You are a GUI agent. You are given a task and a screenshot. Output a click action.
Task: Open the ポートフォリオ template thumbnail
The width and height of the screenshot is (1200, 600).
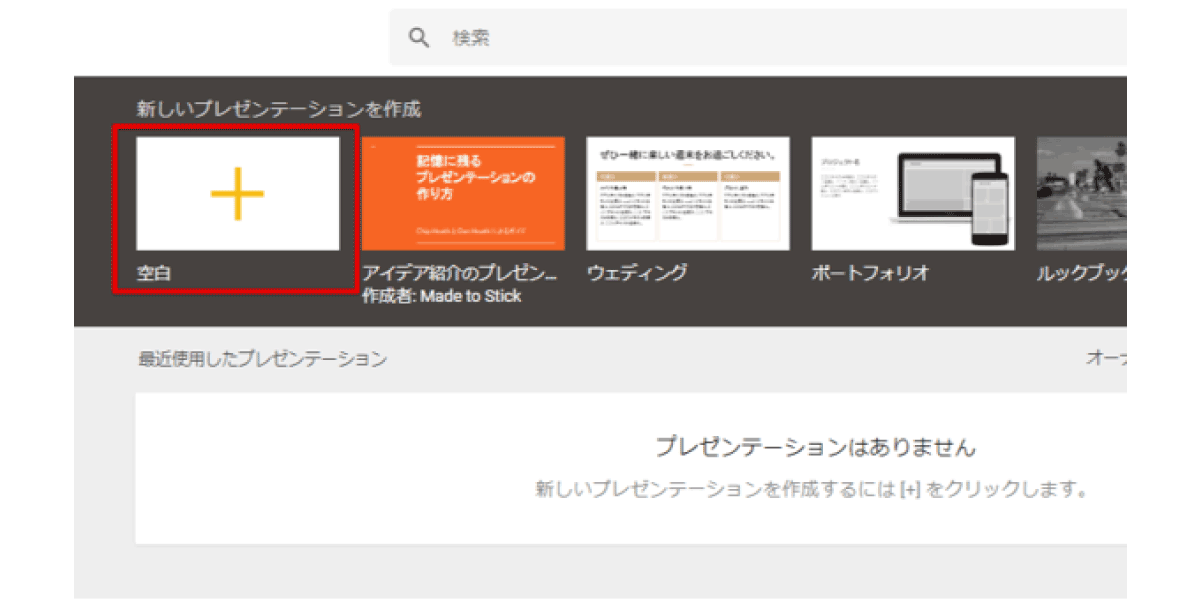pyautogui.click(x=913, y=193)
